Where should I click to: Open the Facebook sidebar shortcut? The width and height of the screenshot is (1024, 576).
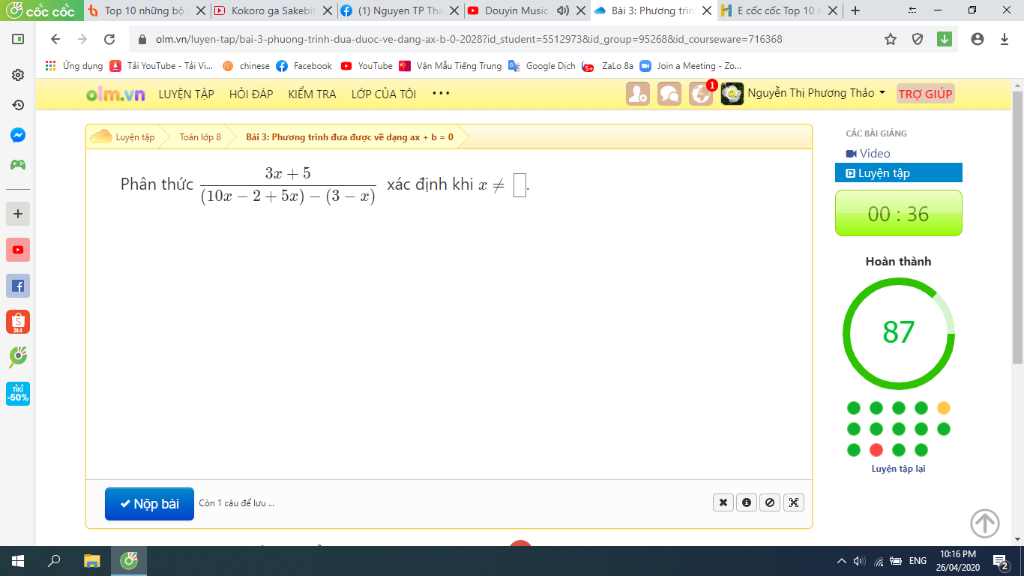pyautogui.click(x=18, y=286)
